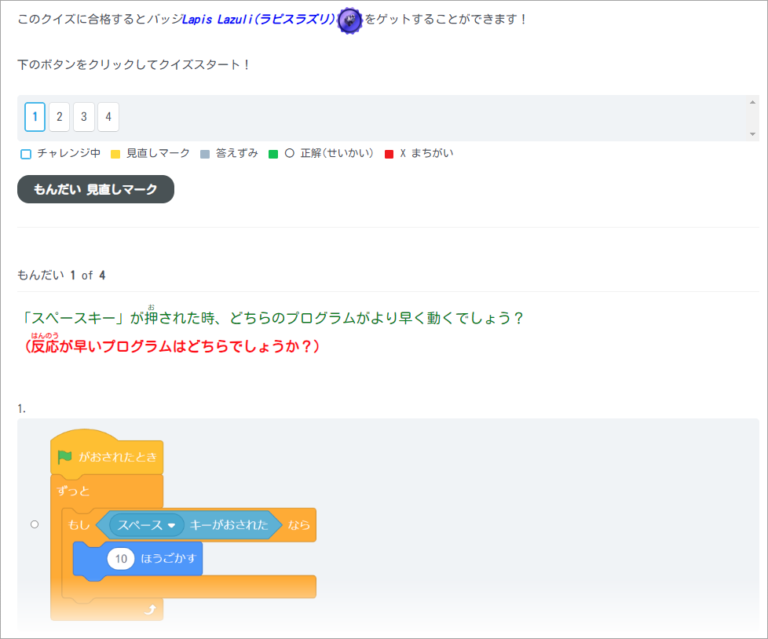
Task: Click the yellow 見直しマーク legend square
Action: (115, 154)
